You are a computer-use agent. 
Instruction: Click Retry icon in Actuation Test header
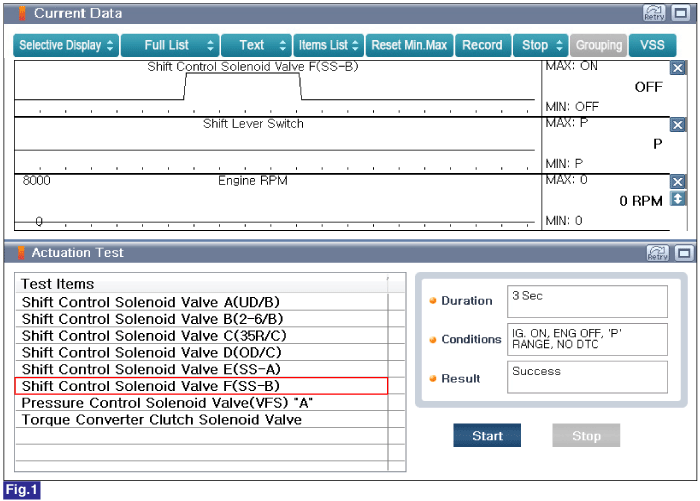click(658, 253)
